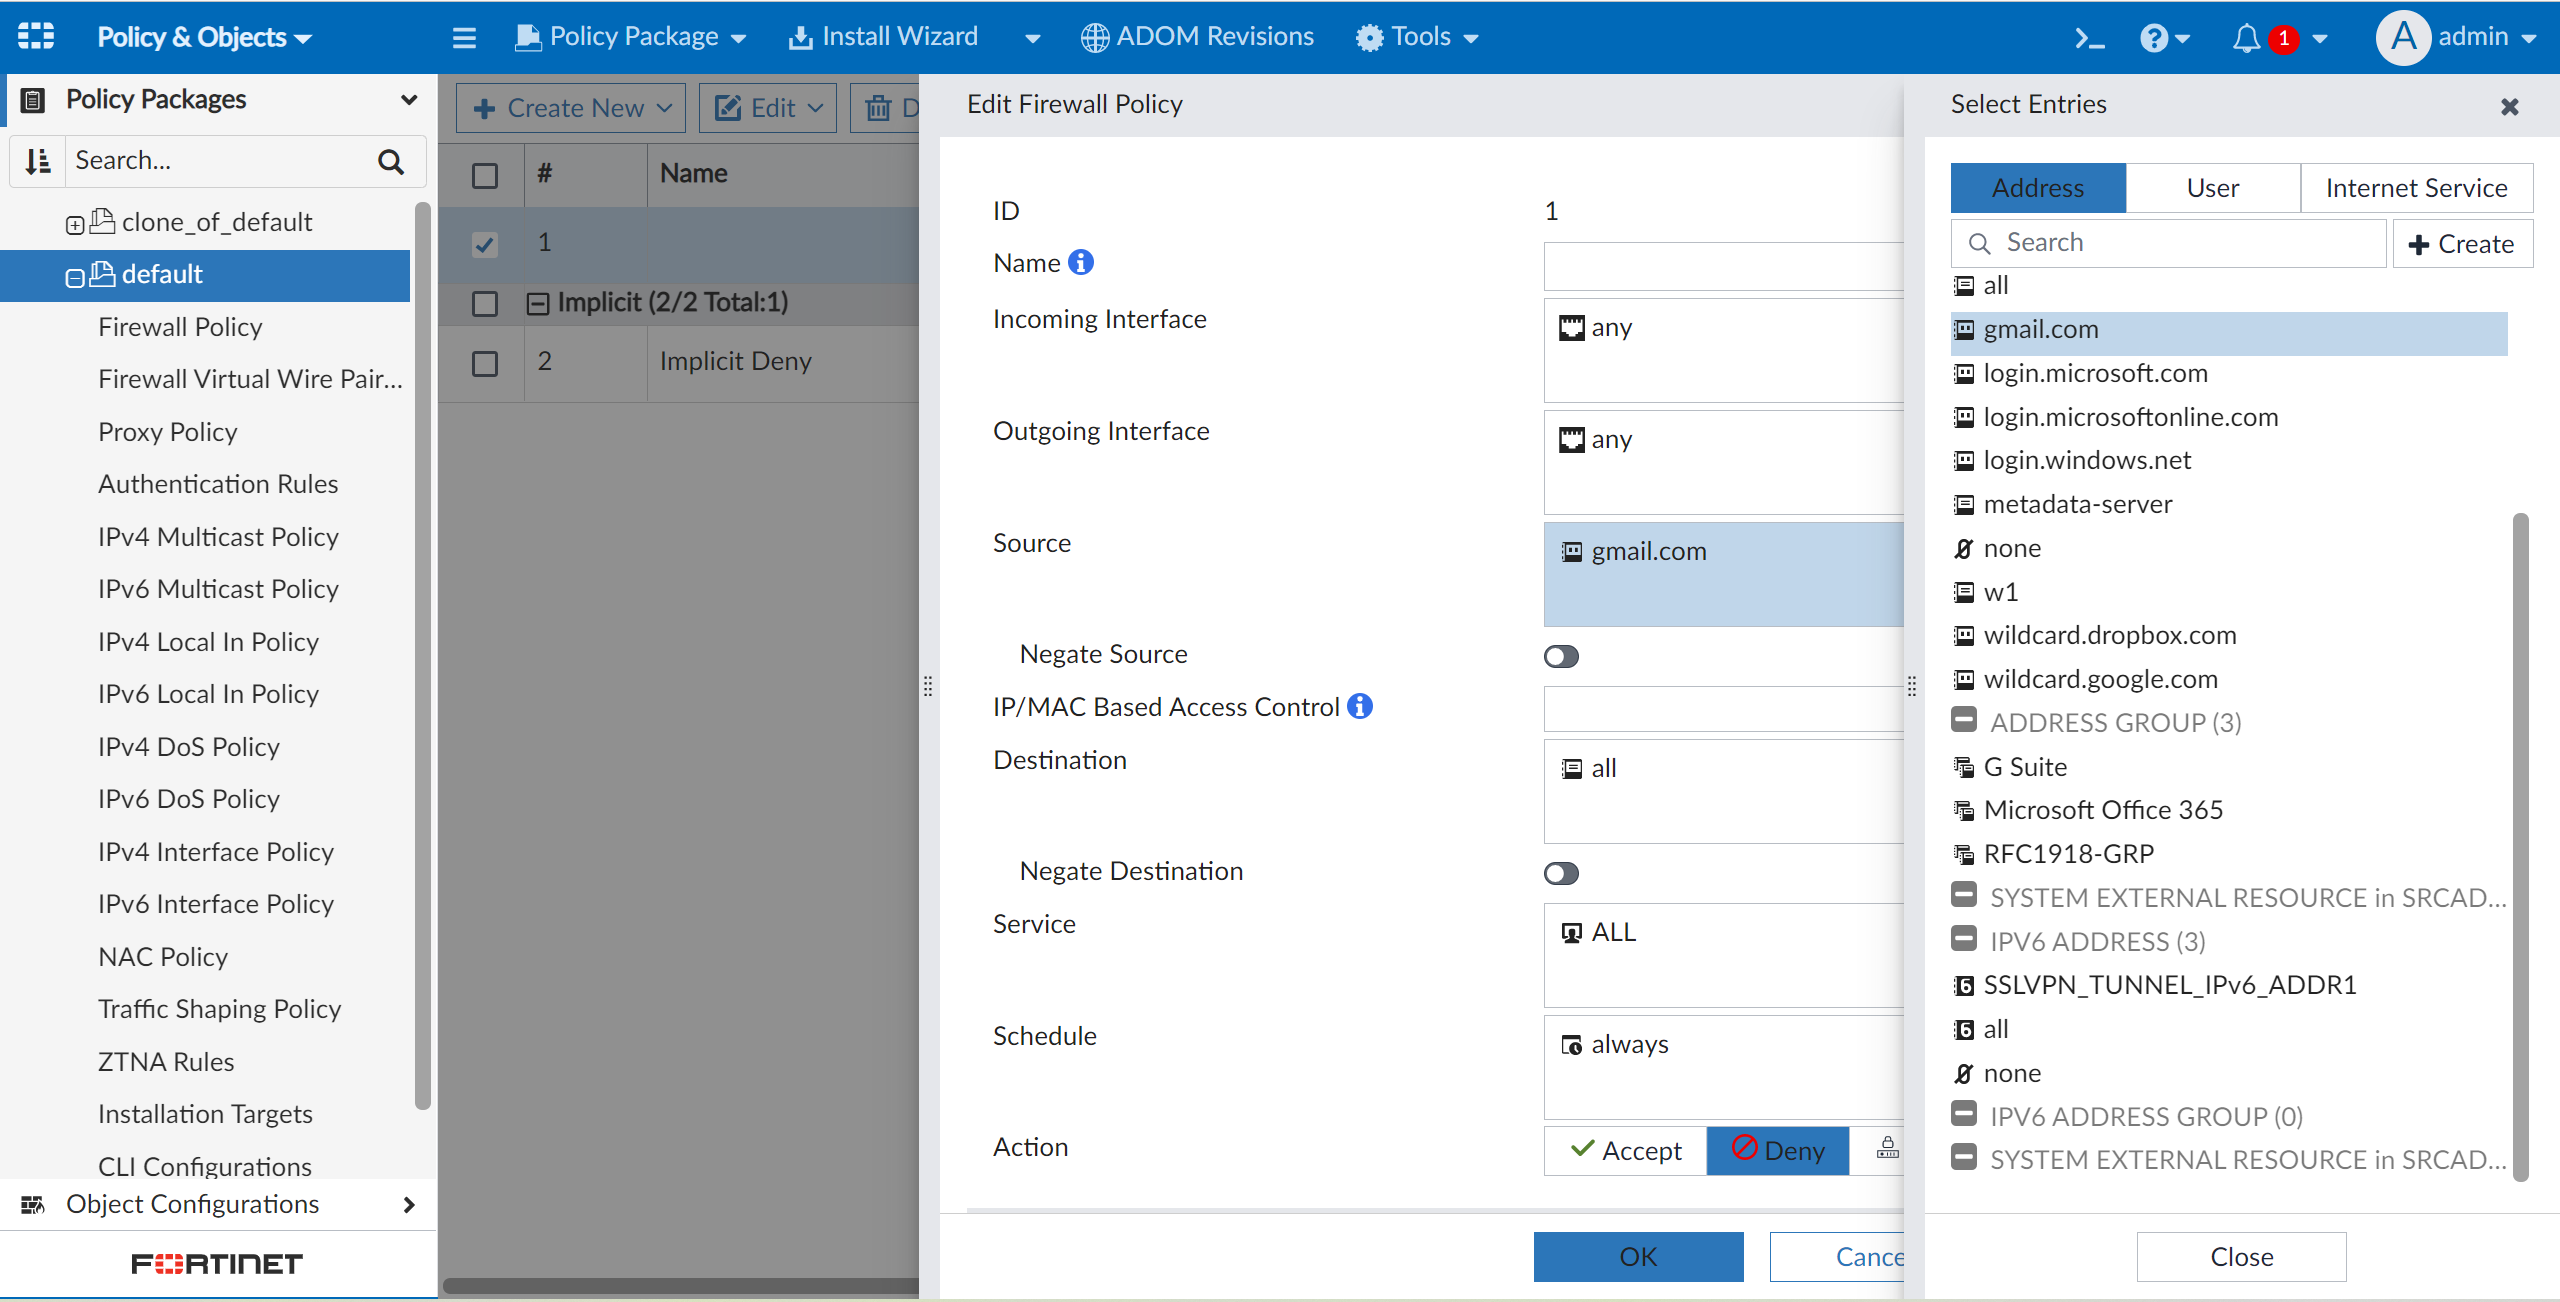Click the IP/MAC Based Access Control info icon
The image size is (2560, 1302).
coord(1360,706)
